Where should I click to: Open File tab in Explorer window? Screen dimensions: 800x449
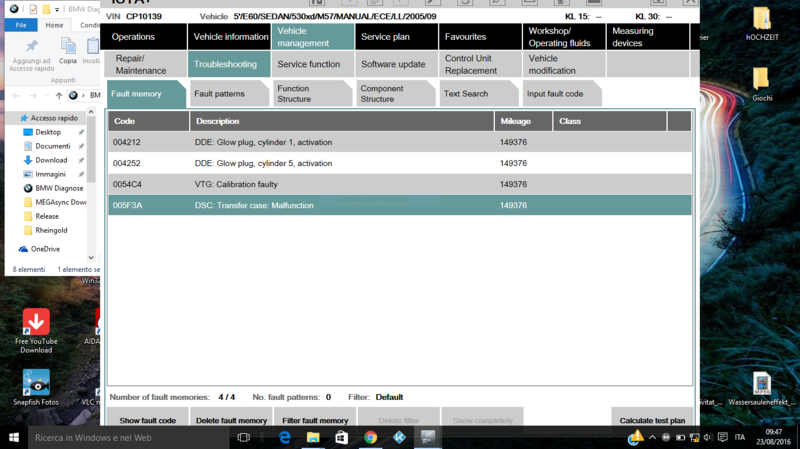click(x=21, y=25)
